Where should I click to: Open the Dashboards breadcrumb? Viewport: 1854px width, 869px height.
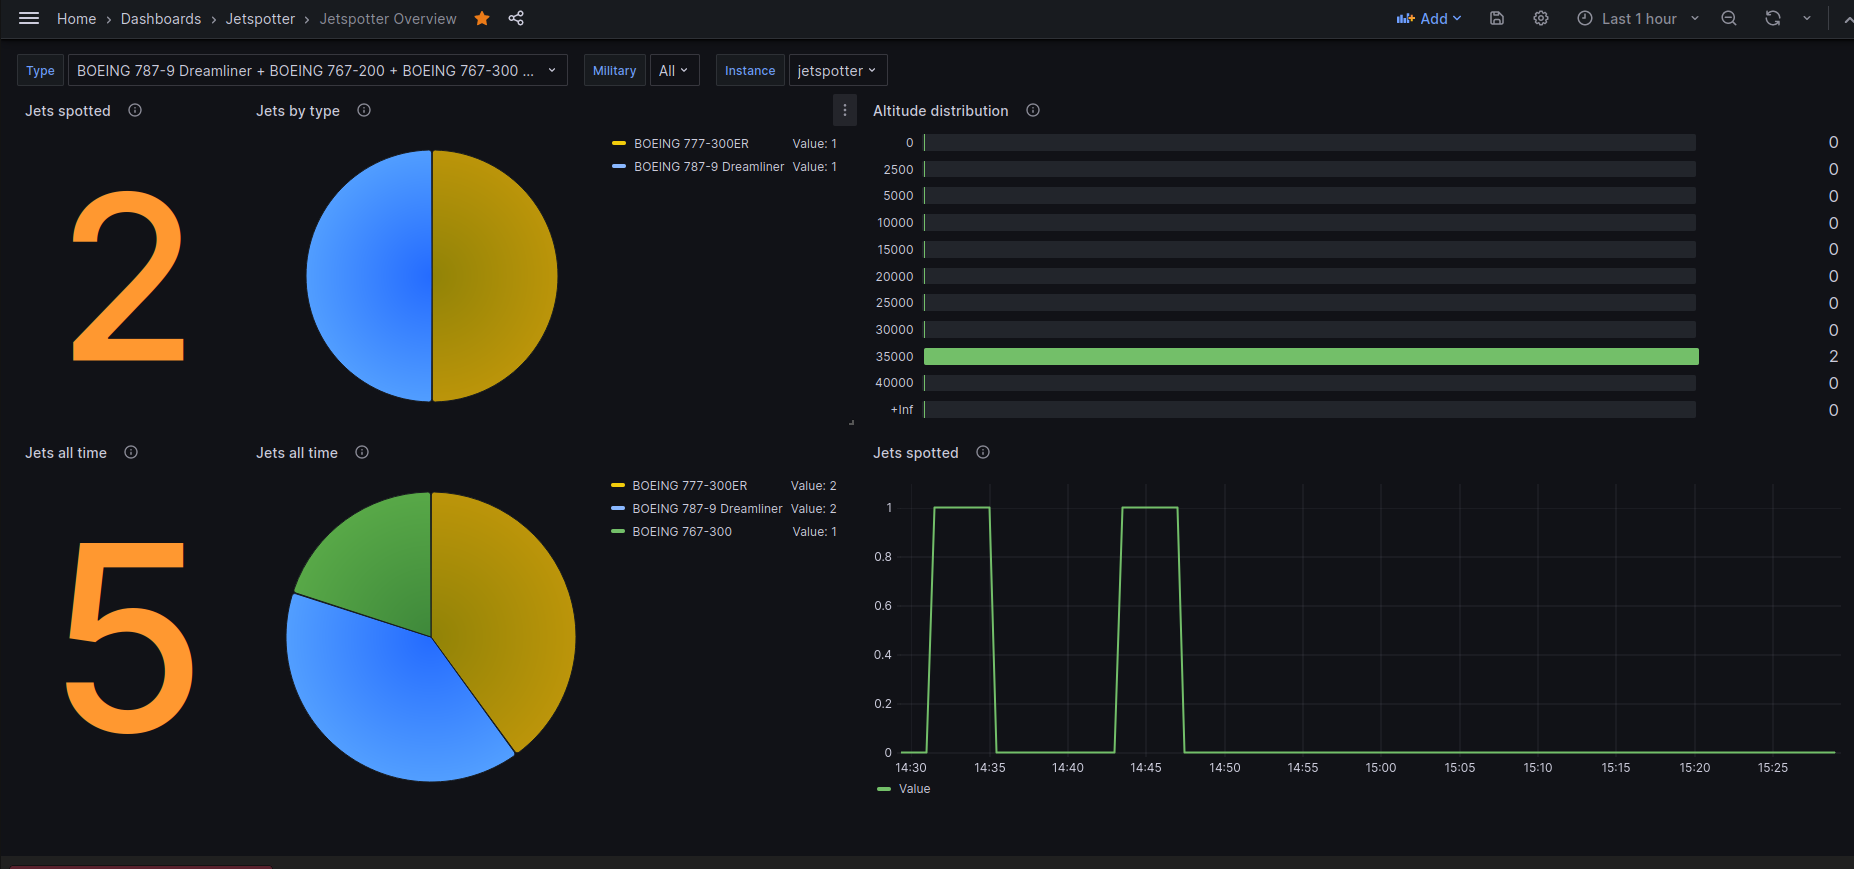161,19
